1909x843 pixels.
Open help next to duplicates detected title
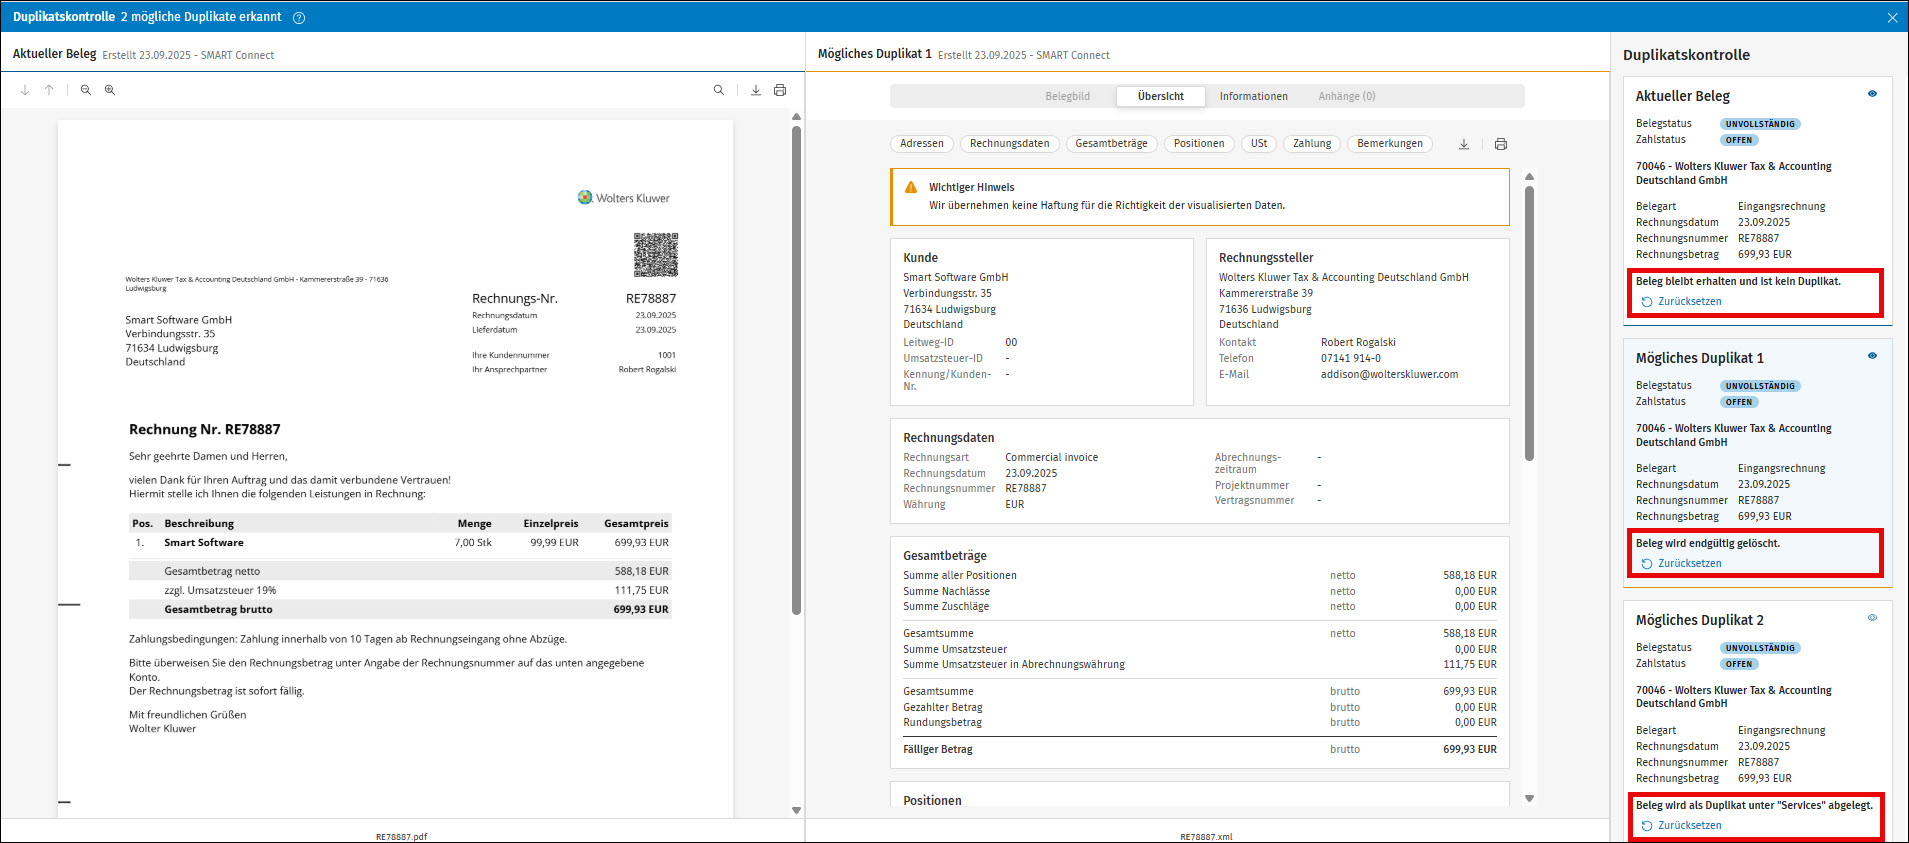pyautogui.click(x=298, y=18)
